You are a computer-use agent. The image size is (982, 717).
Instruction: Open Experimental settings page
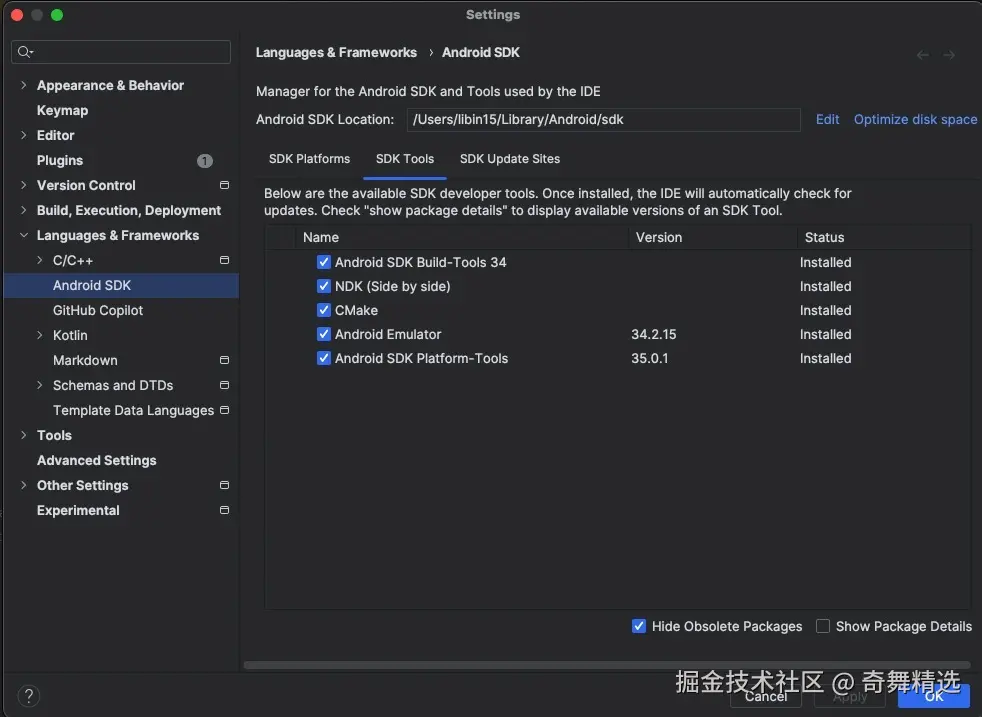coord(78,510)
